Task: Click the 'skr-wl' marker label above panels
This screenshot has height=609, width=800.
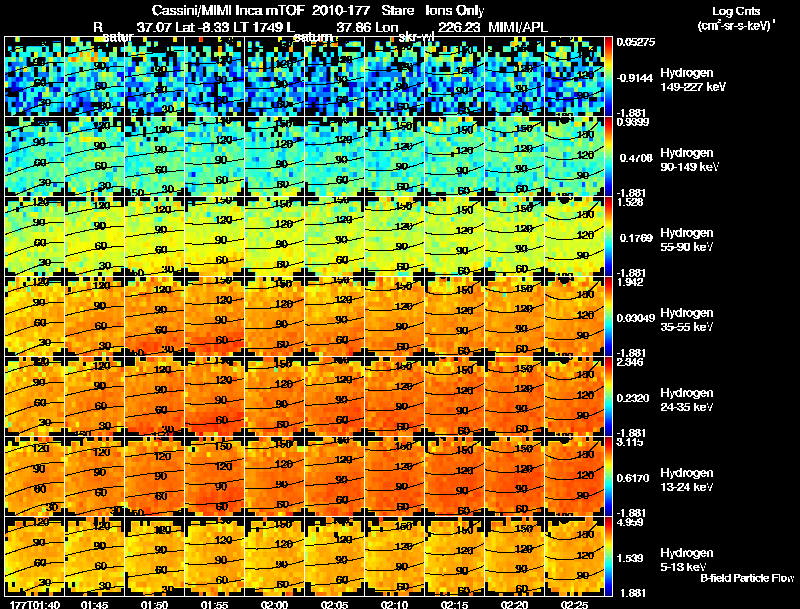Action: (415, 37)
